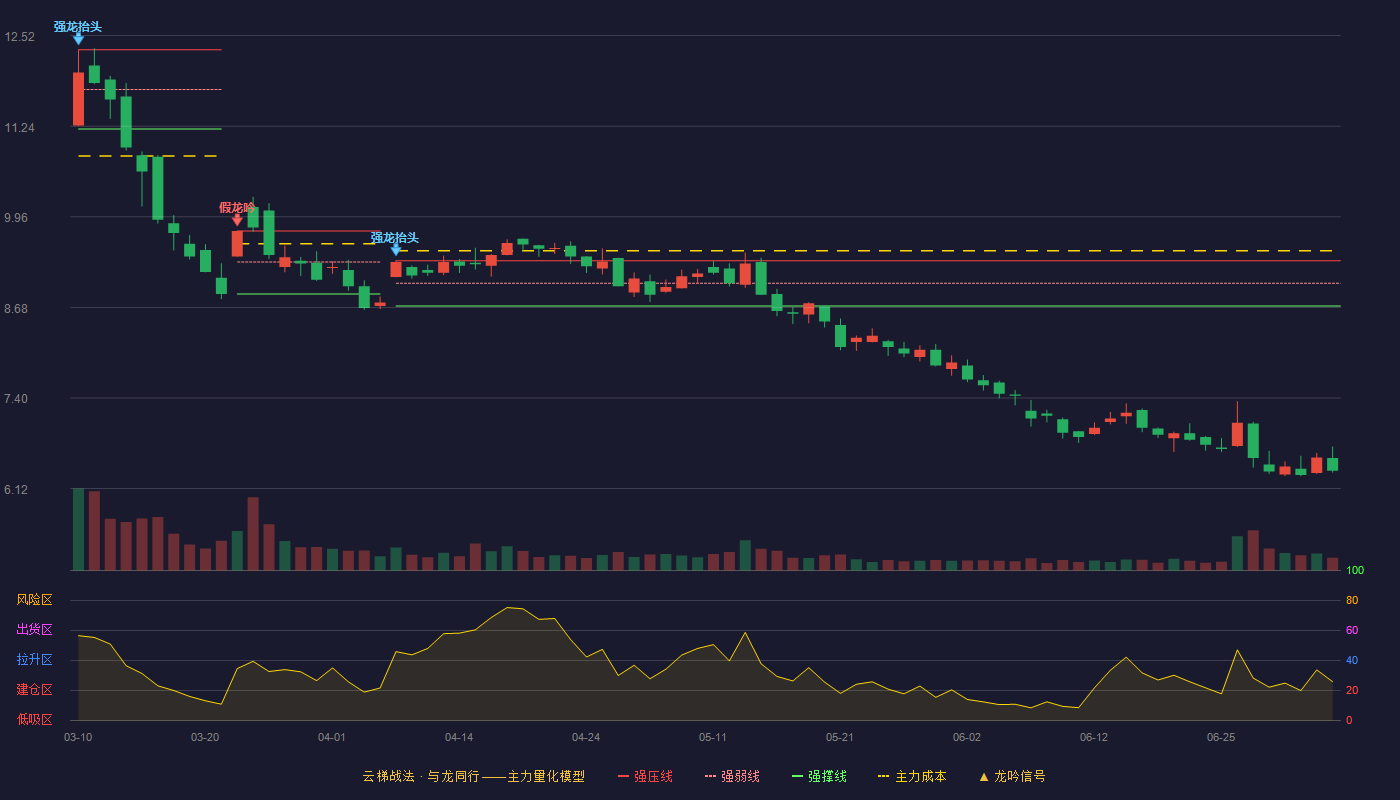Click the 03-20 date label
The height and width of the screenshot is (800, 1400).
point(205,737)
